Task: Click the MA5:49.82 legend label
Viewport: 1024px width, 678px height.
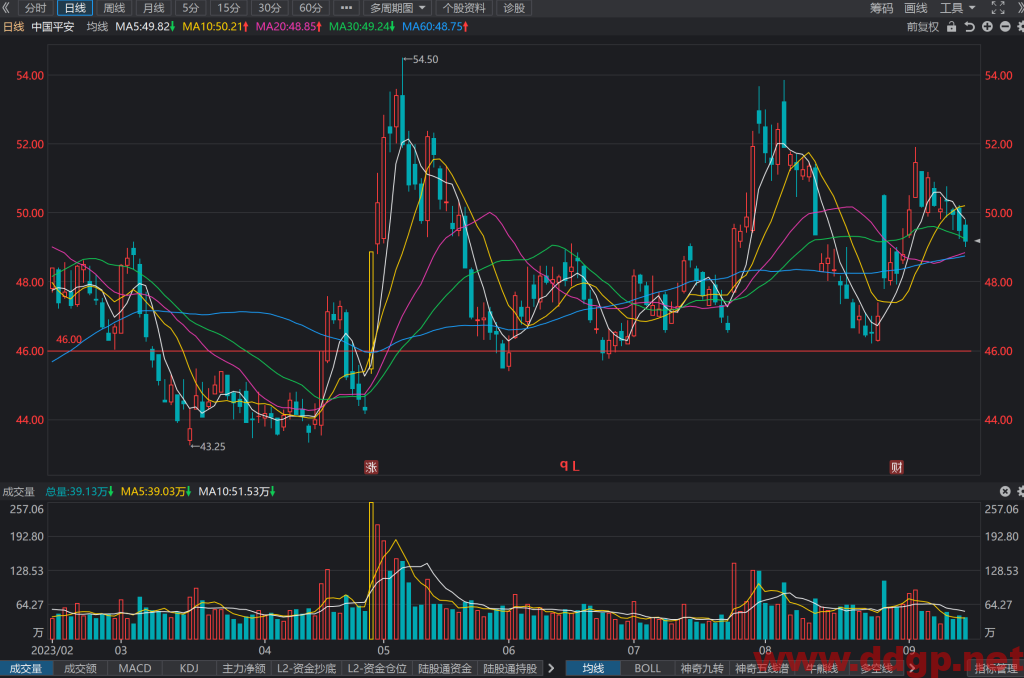Action: [x=145, y=27]
